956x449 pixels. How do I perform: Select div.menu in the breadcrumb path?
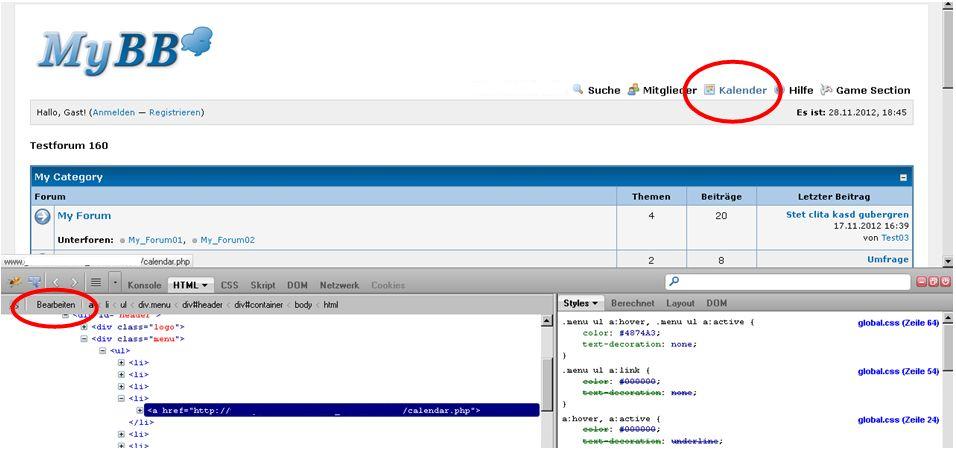pos(153,304)
